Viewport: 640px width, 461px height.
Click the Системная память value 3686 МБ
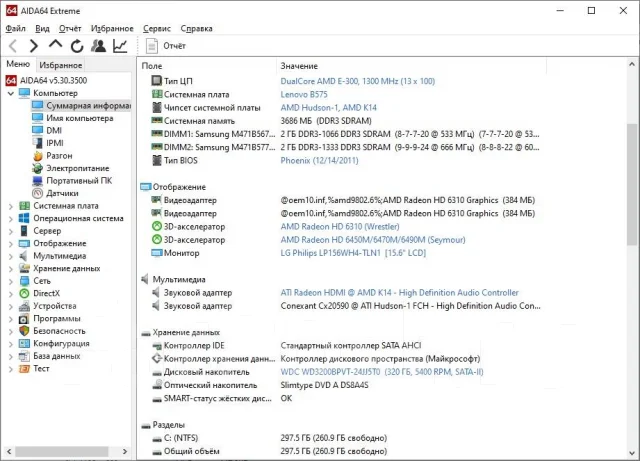(x=326, y=121)
